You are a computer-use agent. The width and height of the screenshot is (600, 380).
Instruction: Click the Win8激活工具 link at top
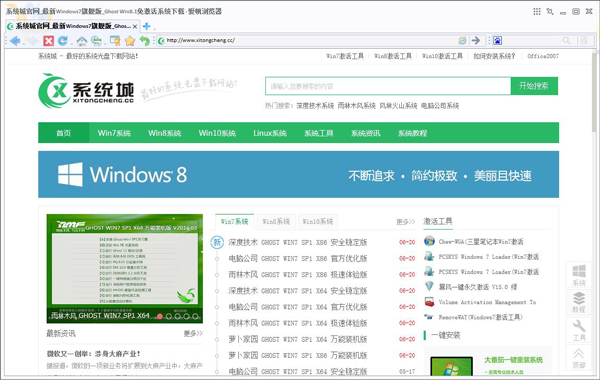393,56
